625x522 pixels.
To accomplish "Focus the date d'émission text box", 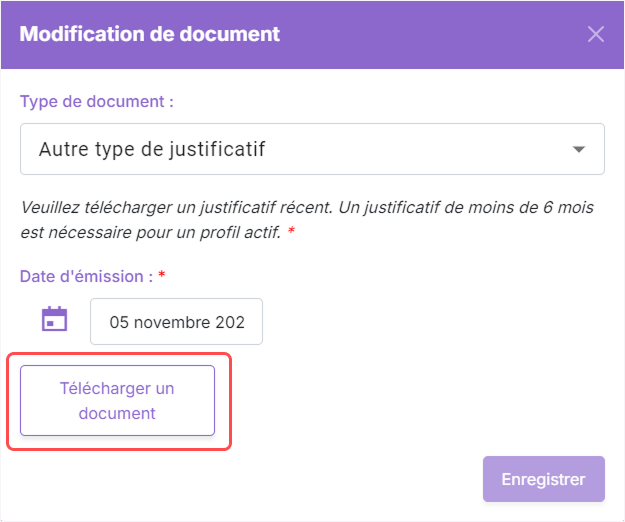I will (177, 322).
